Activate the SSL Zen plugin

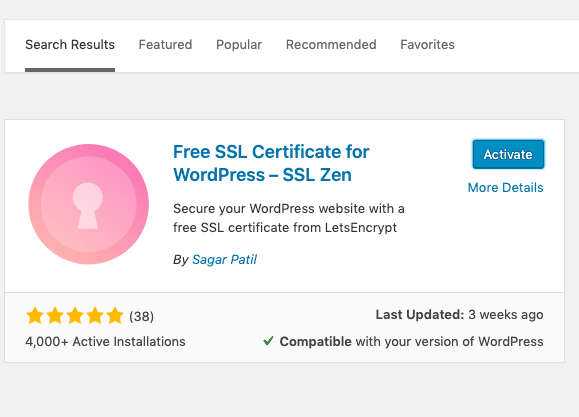(x=508, y=154)
